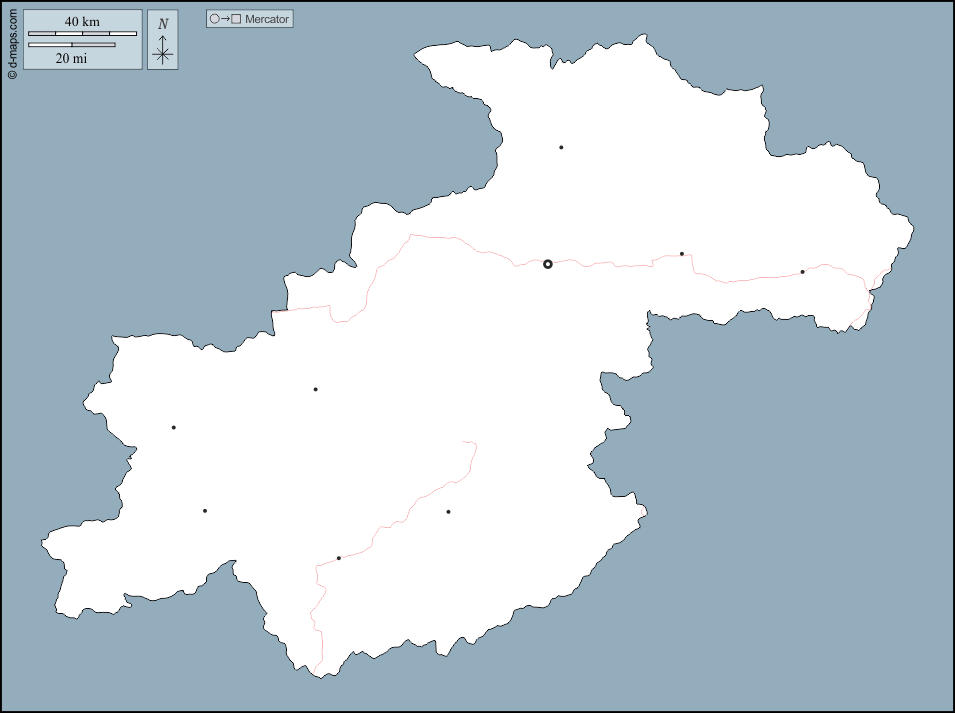Screen dimensions: 955x713
Task: Click the city dot on the southern red boundary
Action: click(x=339, y=558)
